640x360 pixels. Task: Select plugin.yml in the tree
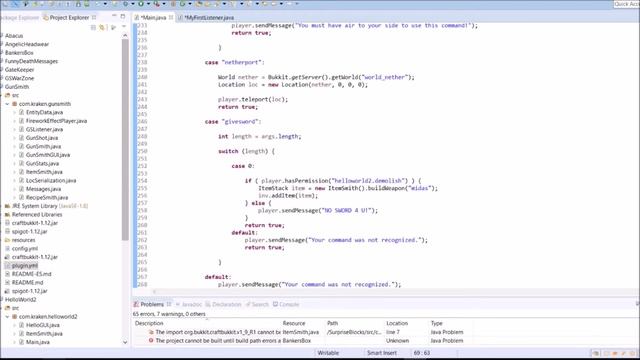pyautogui.click(x=24, y=266)
